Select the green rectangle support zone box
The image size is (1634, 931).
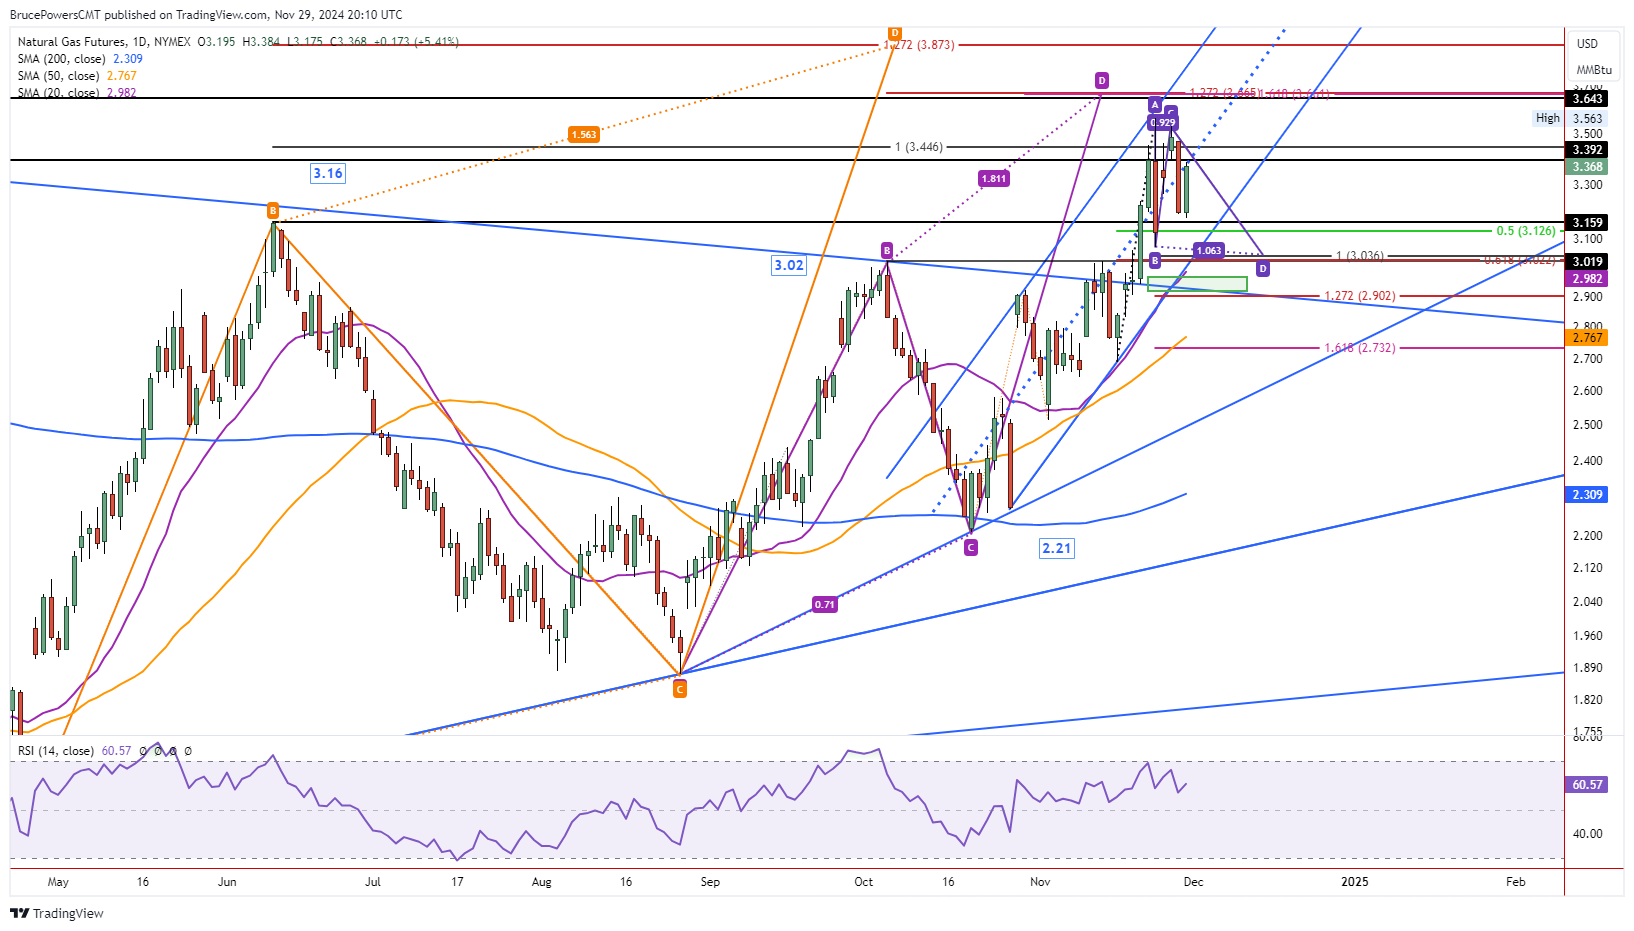click(x=1197, y=284)
